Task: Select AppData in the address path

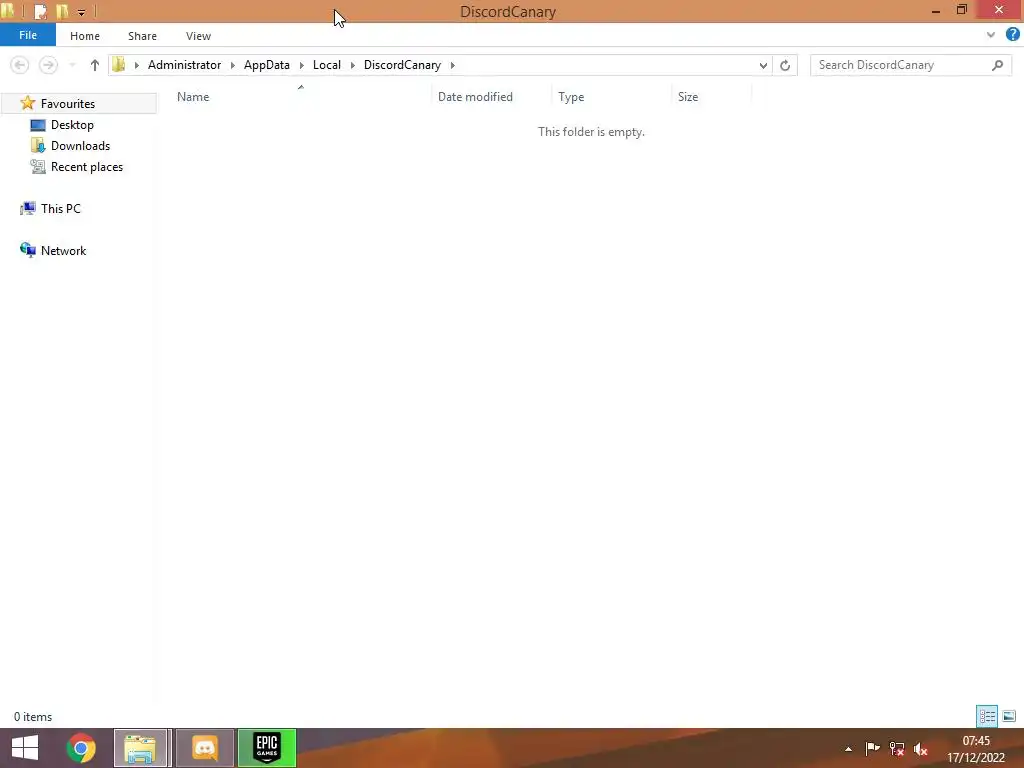Action: (266, 65)
